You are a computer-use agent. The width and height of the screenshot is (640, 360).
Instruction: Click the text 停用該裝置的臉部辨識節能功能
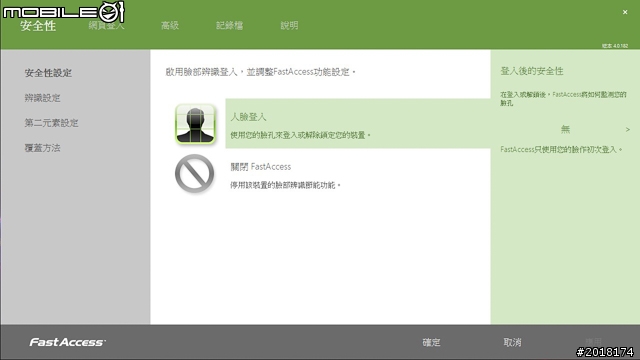[285, 185]
